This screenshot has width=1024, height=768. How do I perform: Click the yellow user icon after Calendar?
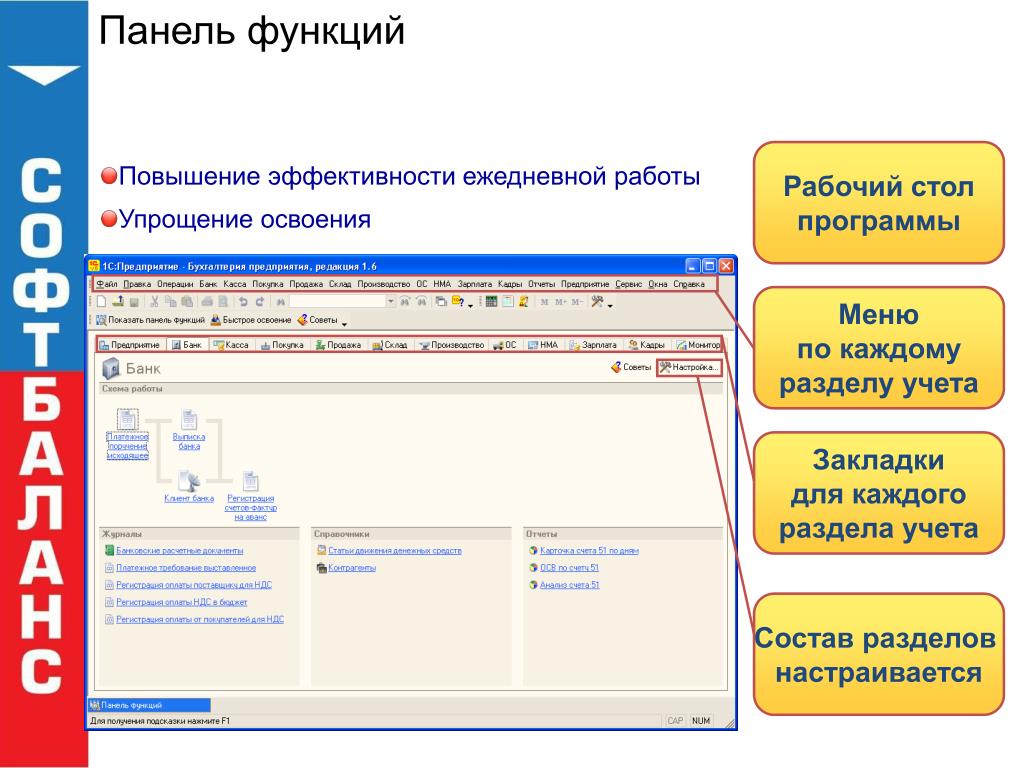pos(523,301)
